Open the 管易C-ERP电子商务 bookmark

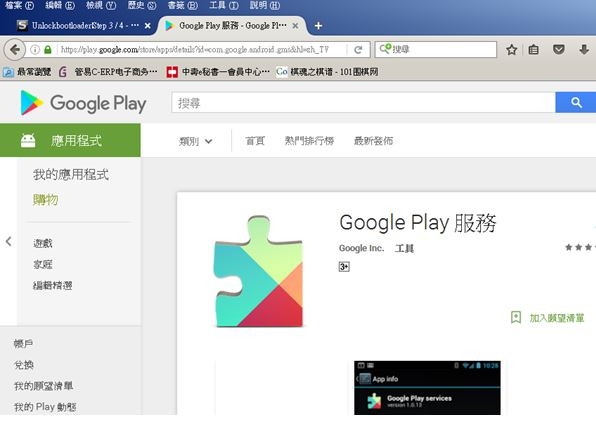(108, 71)
